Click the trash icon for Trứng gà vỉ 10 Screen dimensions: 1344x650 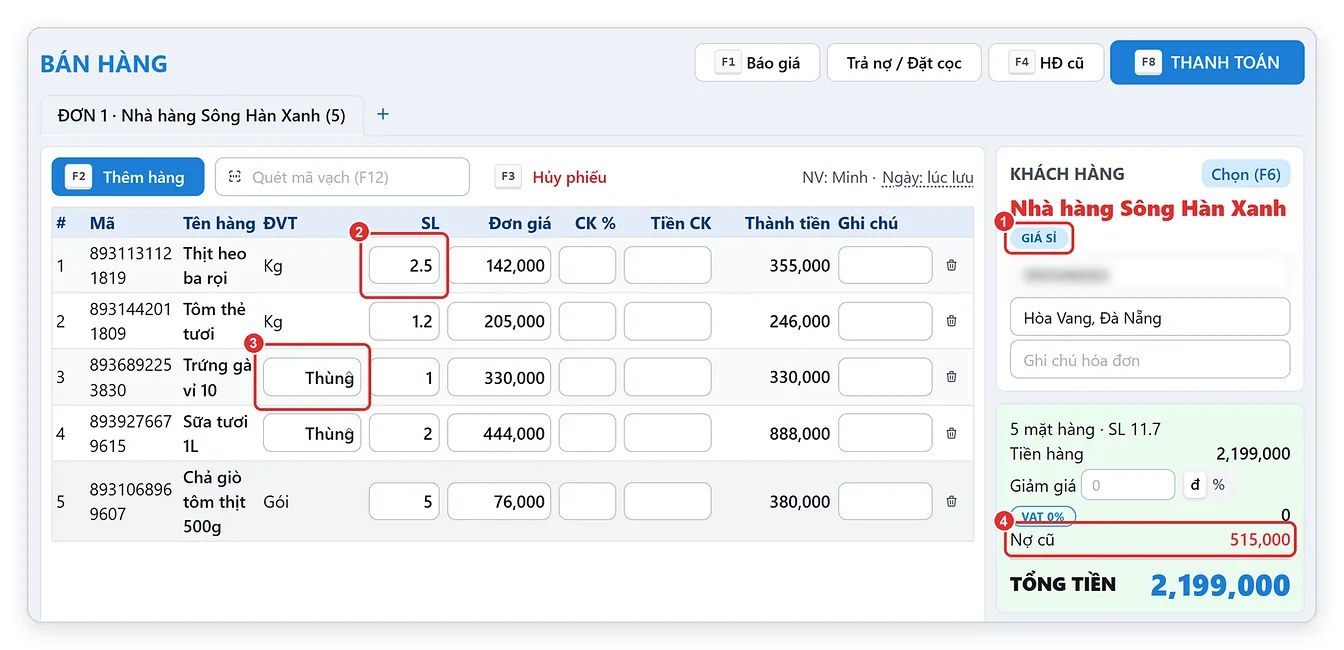(951, 378)
